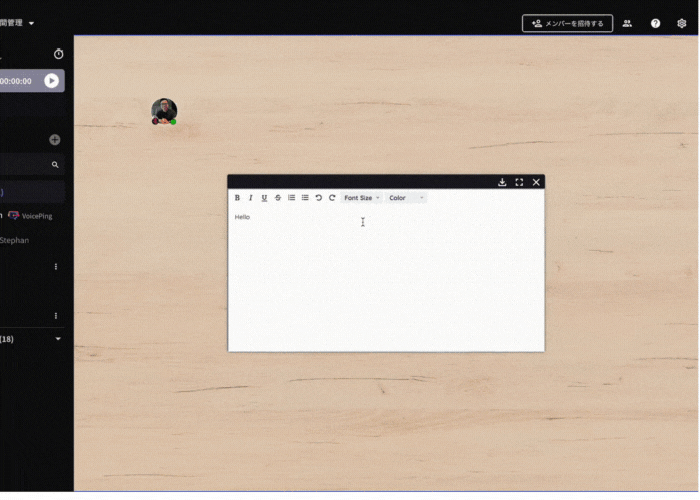Screen dimensions: 700x500
Task: Collapse the section showing count (18)
Action: click(58, 339)
